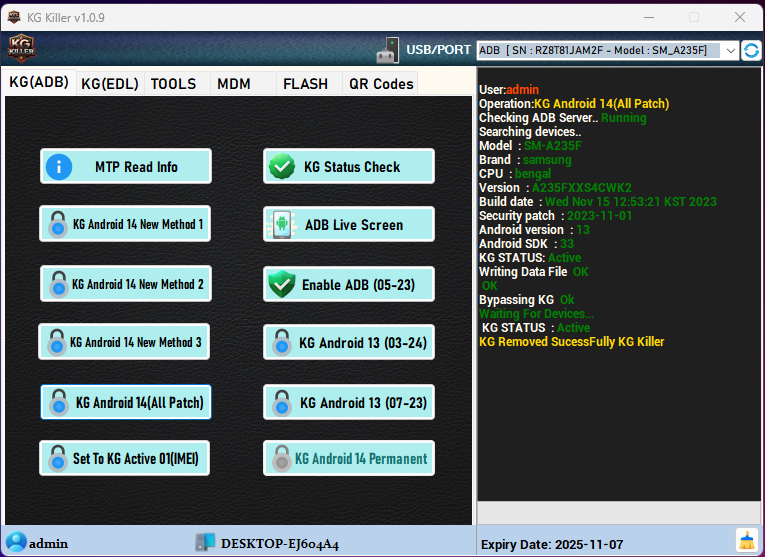
Task: Click the clear log broom icon
Action: [x=746, y=541]
